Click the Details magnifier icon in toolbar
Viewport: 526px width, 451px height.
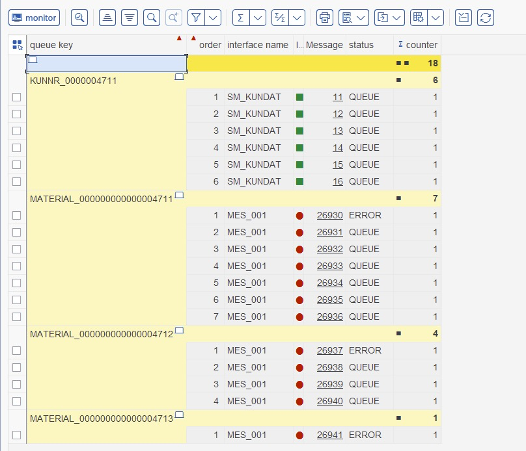click(x=80, y=17)
